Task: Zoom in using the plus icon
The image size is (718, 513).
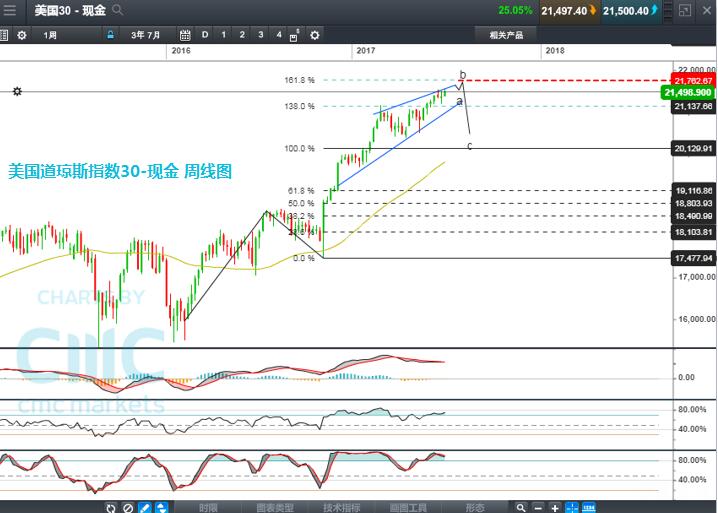Action: [555, 507]
